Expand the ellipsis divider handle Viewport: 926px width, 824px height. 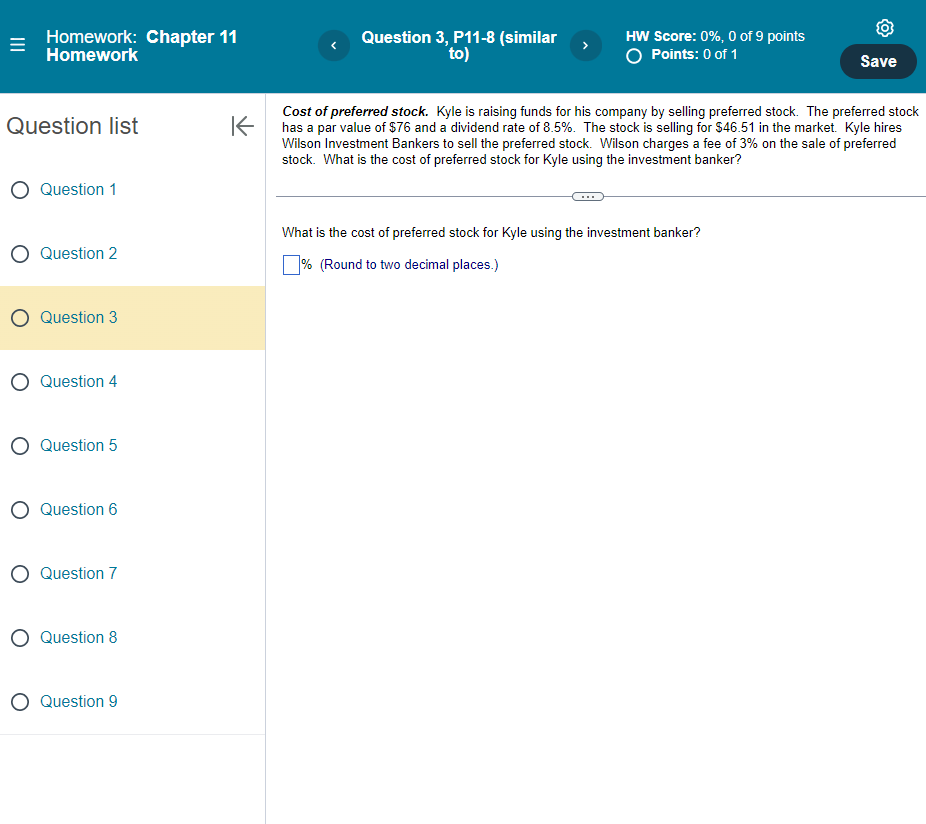[x=588, y=197]
